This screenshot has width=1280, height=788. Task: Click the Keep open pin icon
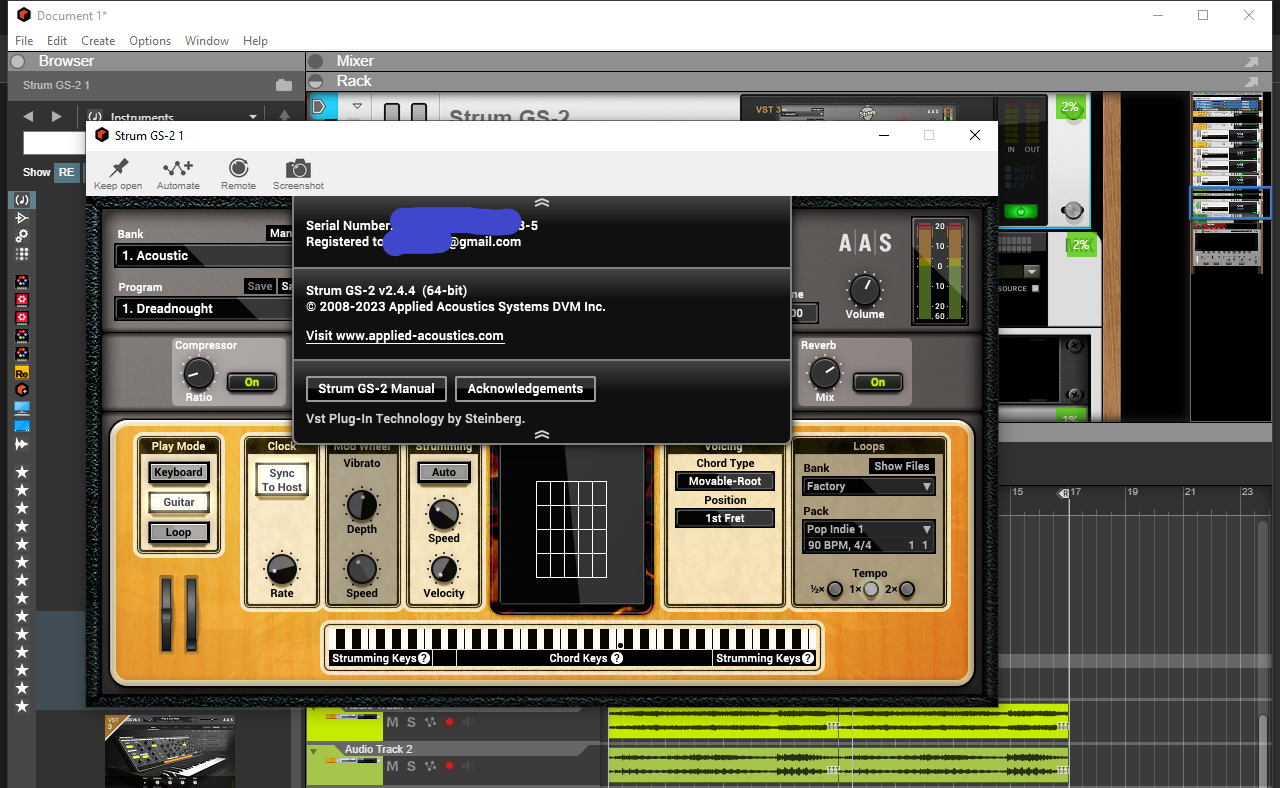tap(118, 168)
